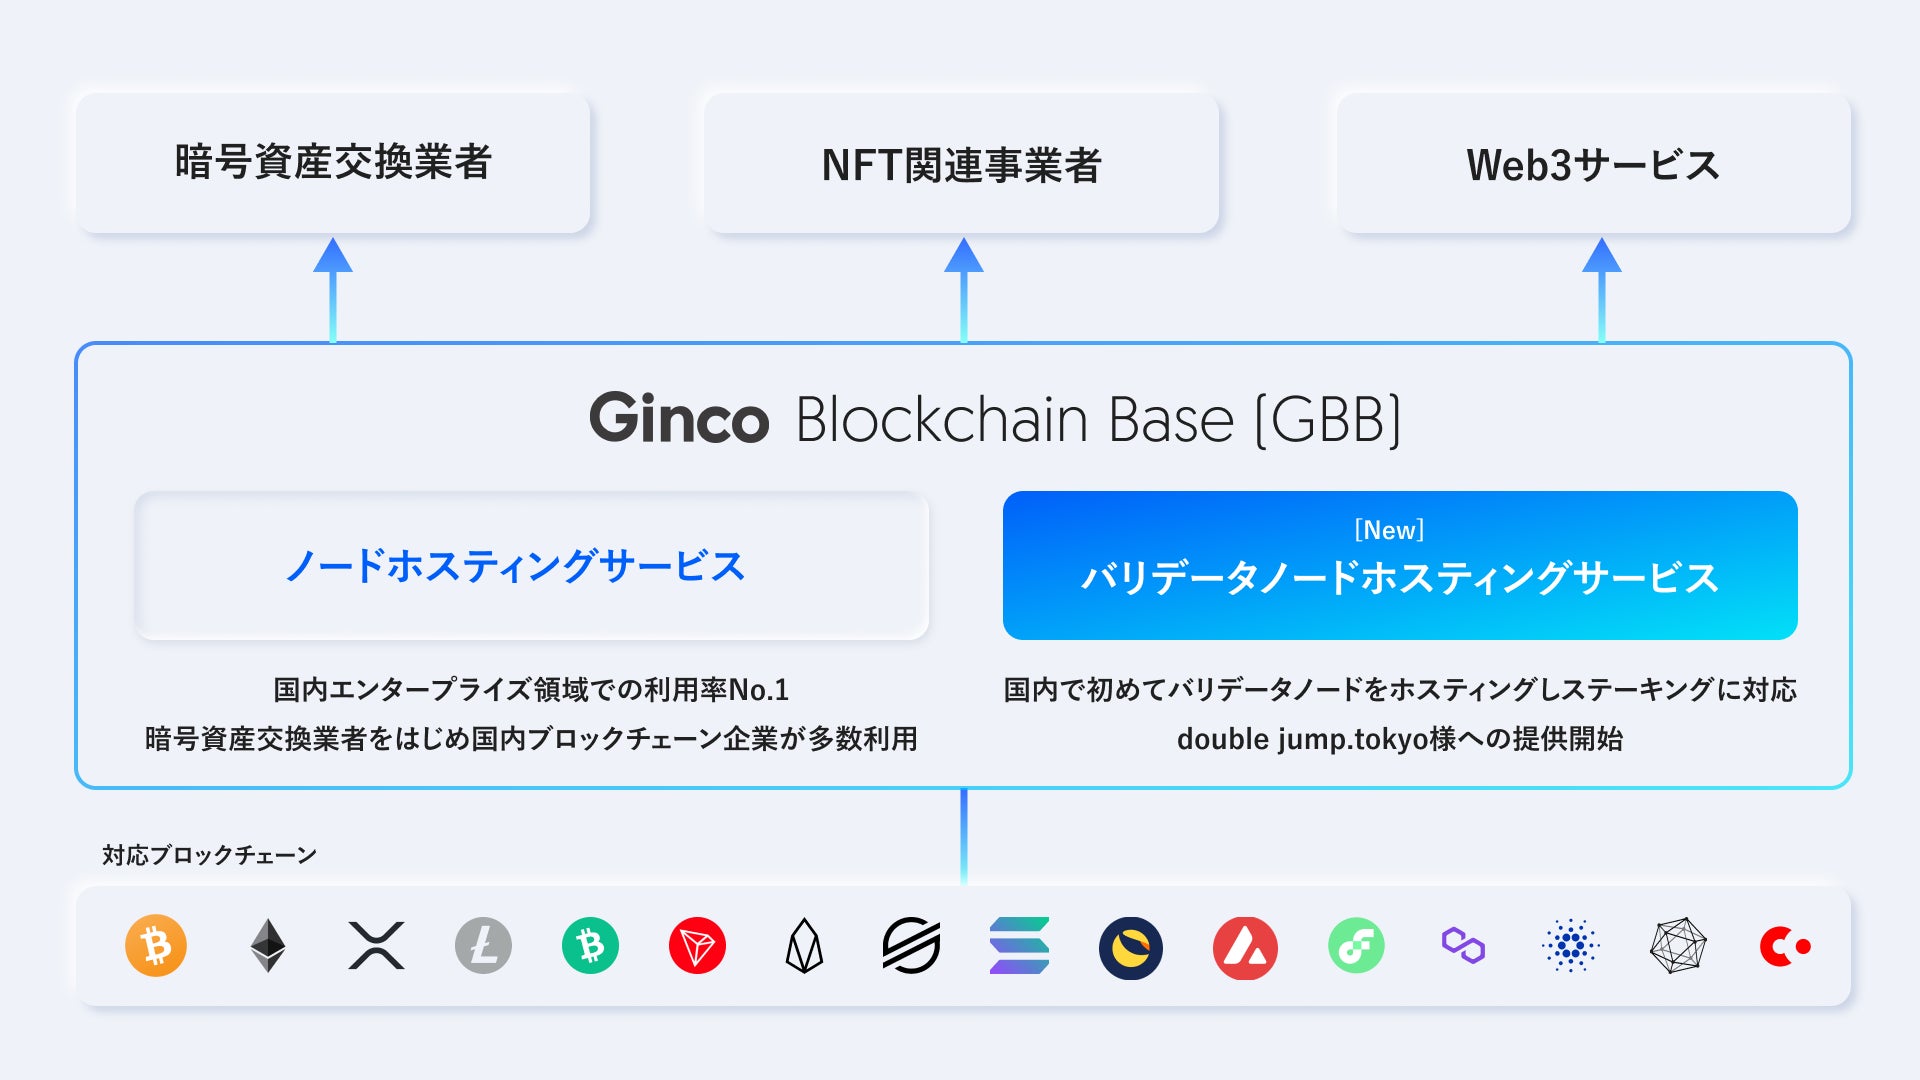The image size is (1920, 1080).
Task: Select the Terra moon icon
Action: coord(1131,948)
